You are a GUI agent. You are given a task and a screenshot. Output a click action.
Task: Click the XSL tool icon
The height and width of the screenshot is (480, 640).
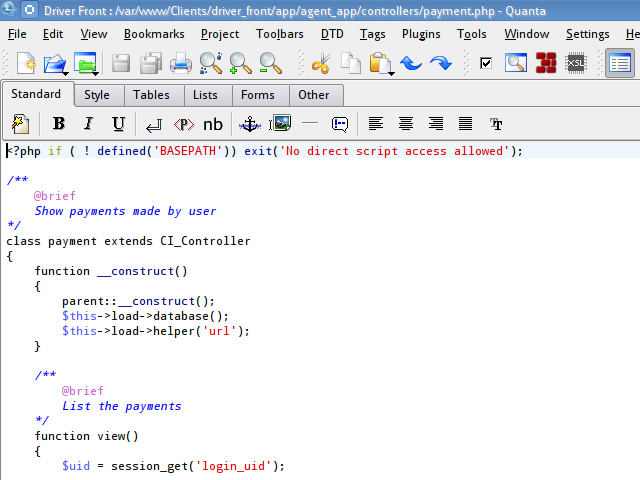[576, 63]
